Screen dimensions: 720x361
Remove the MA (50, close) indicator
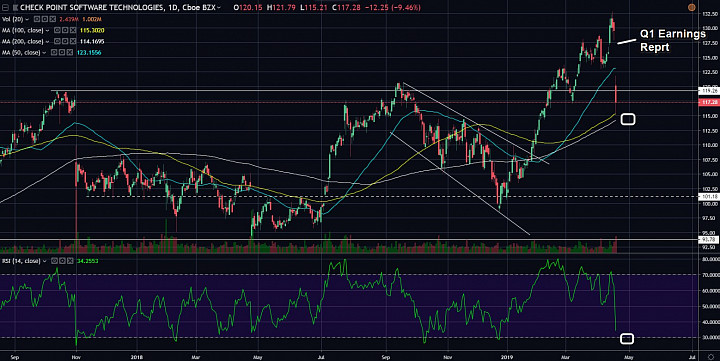tap(70, 52)
